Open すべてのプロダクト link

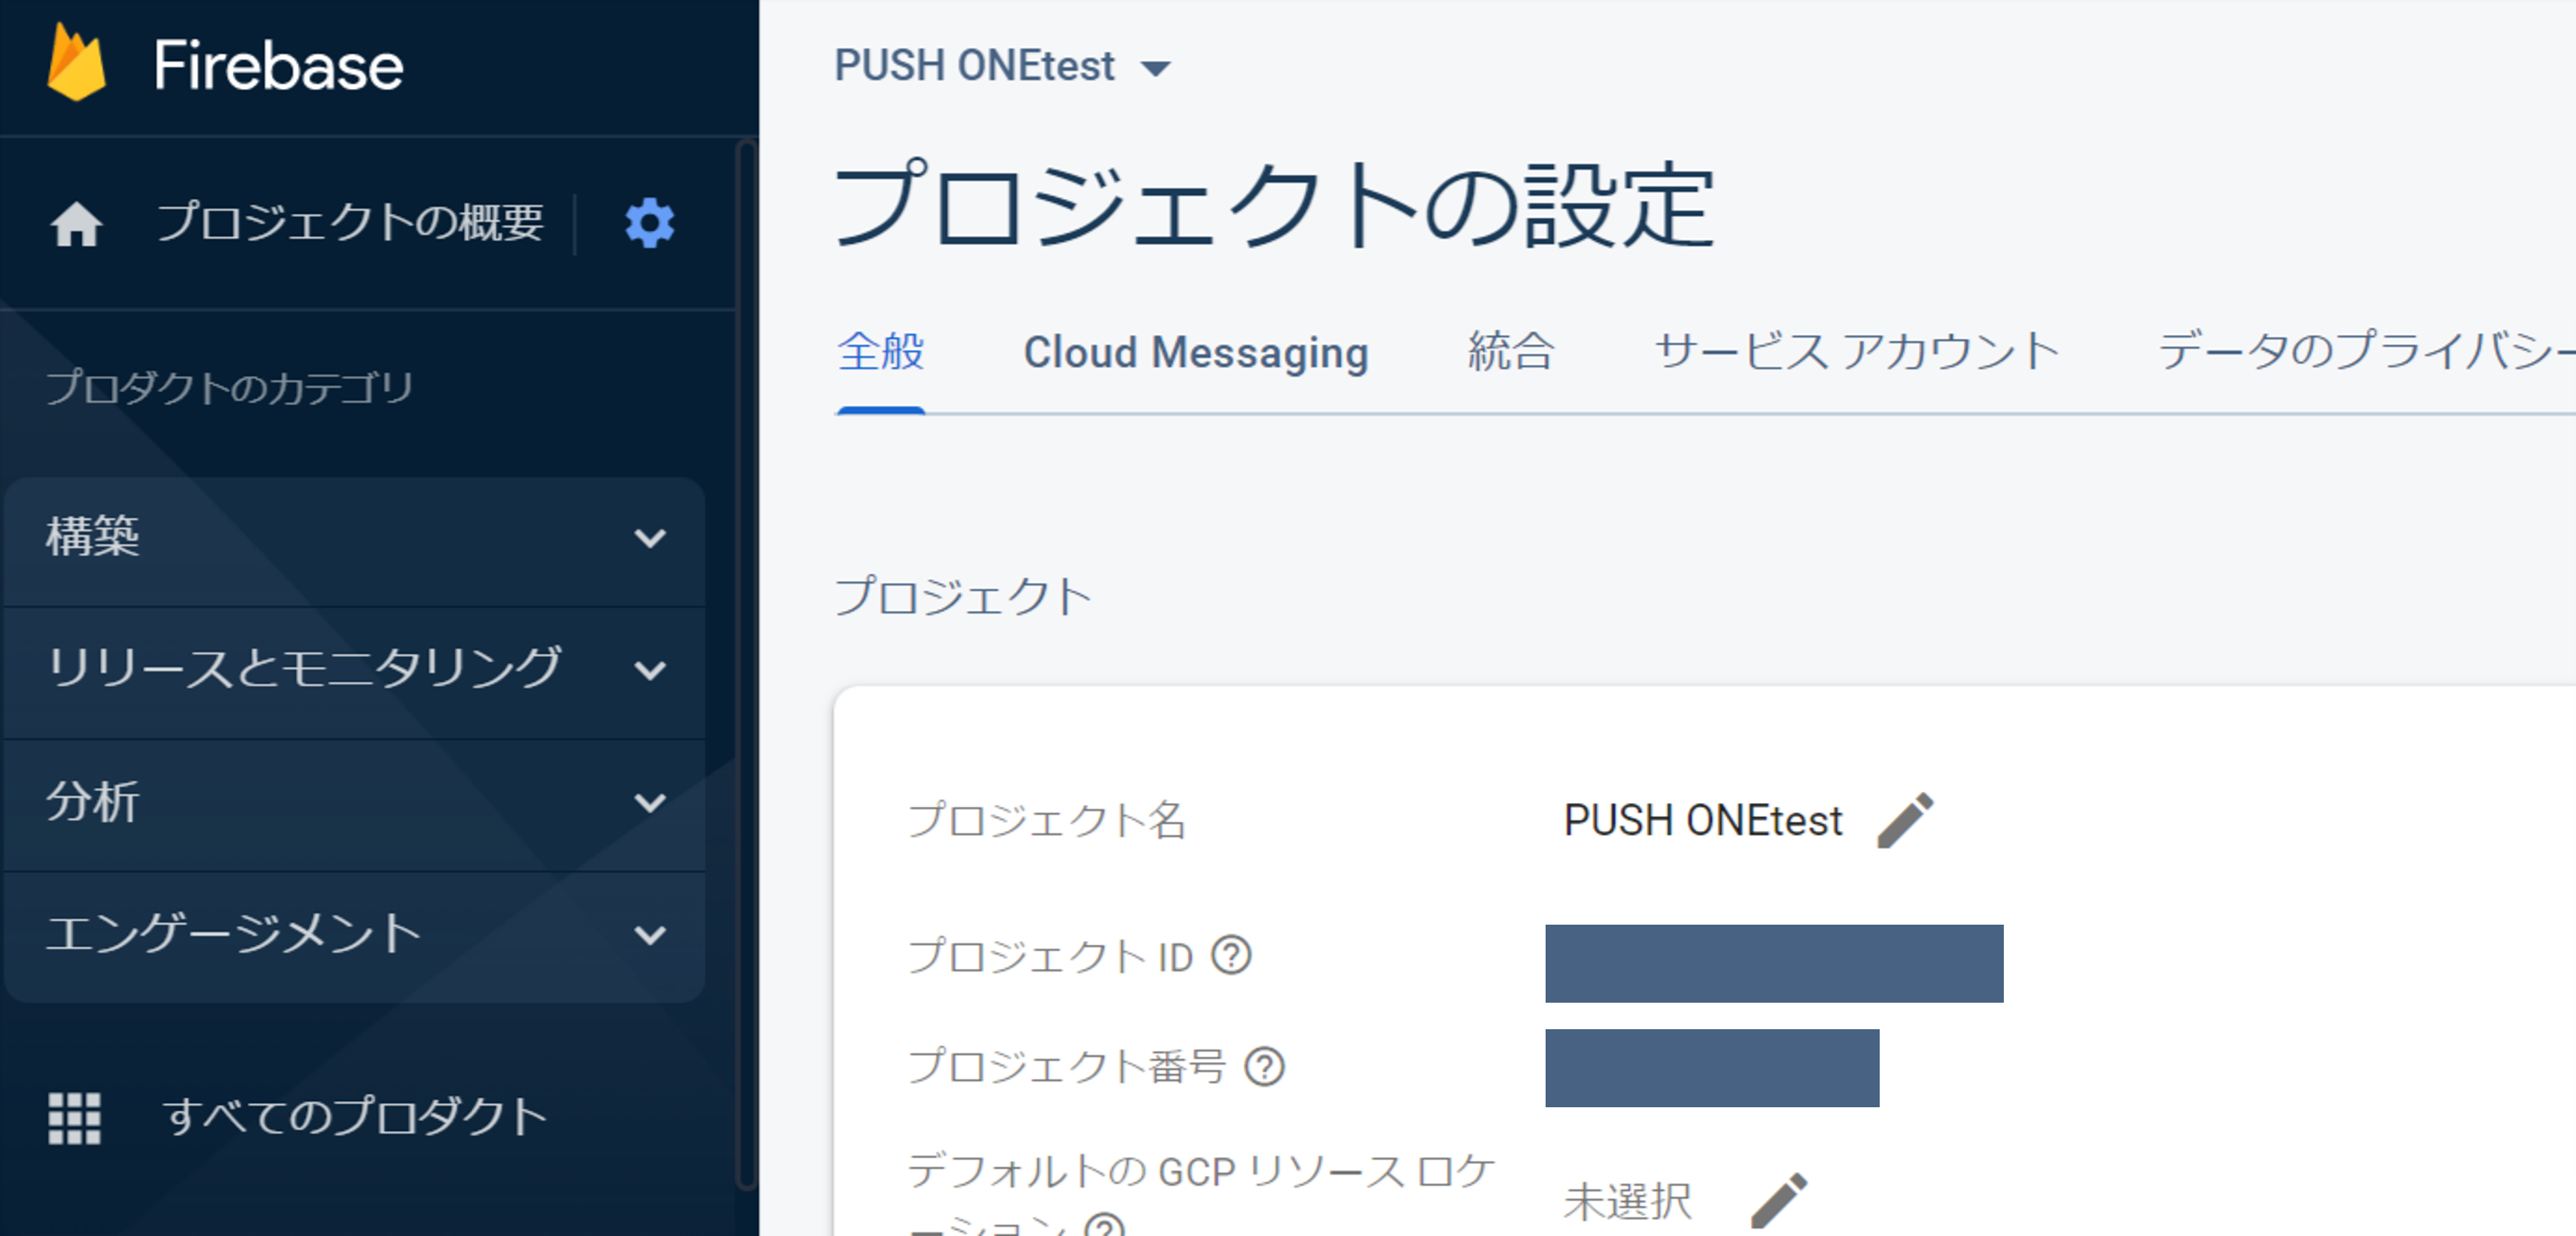[x=355, y=1117]
